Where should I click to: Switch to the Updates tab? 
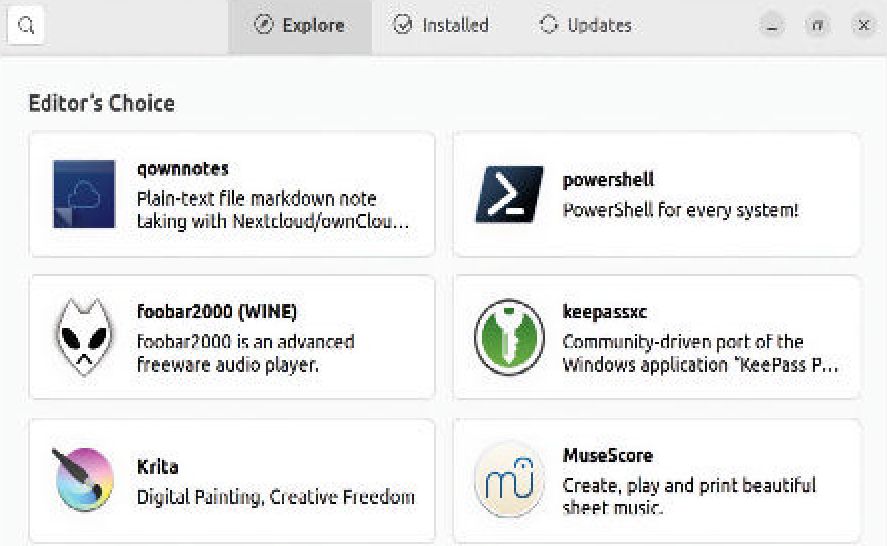(586, 26)
